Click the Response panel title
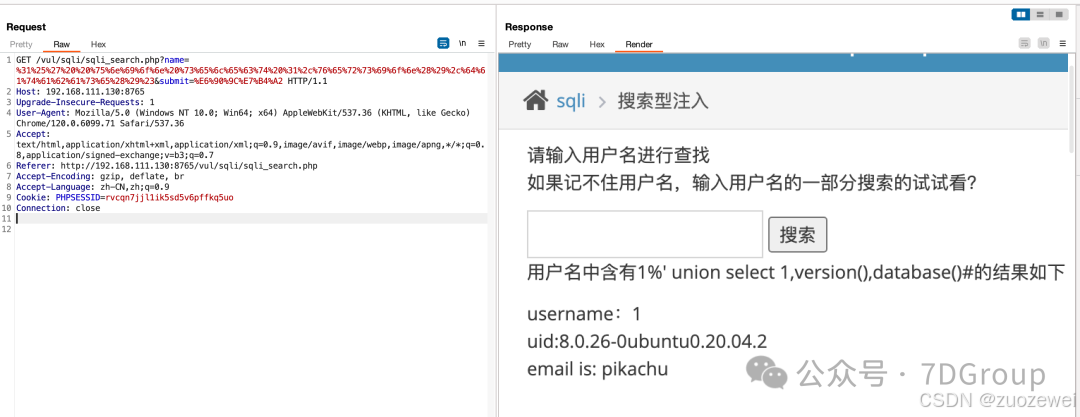Viewport: 1080px width, 417px height. pyautogui.click(x=529, y=27)
